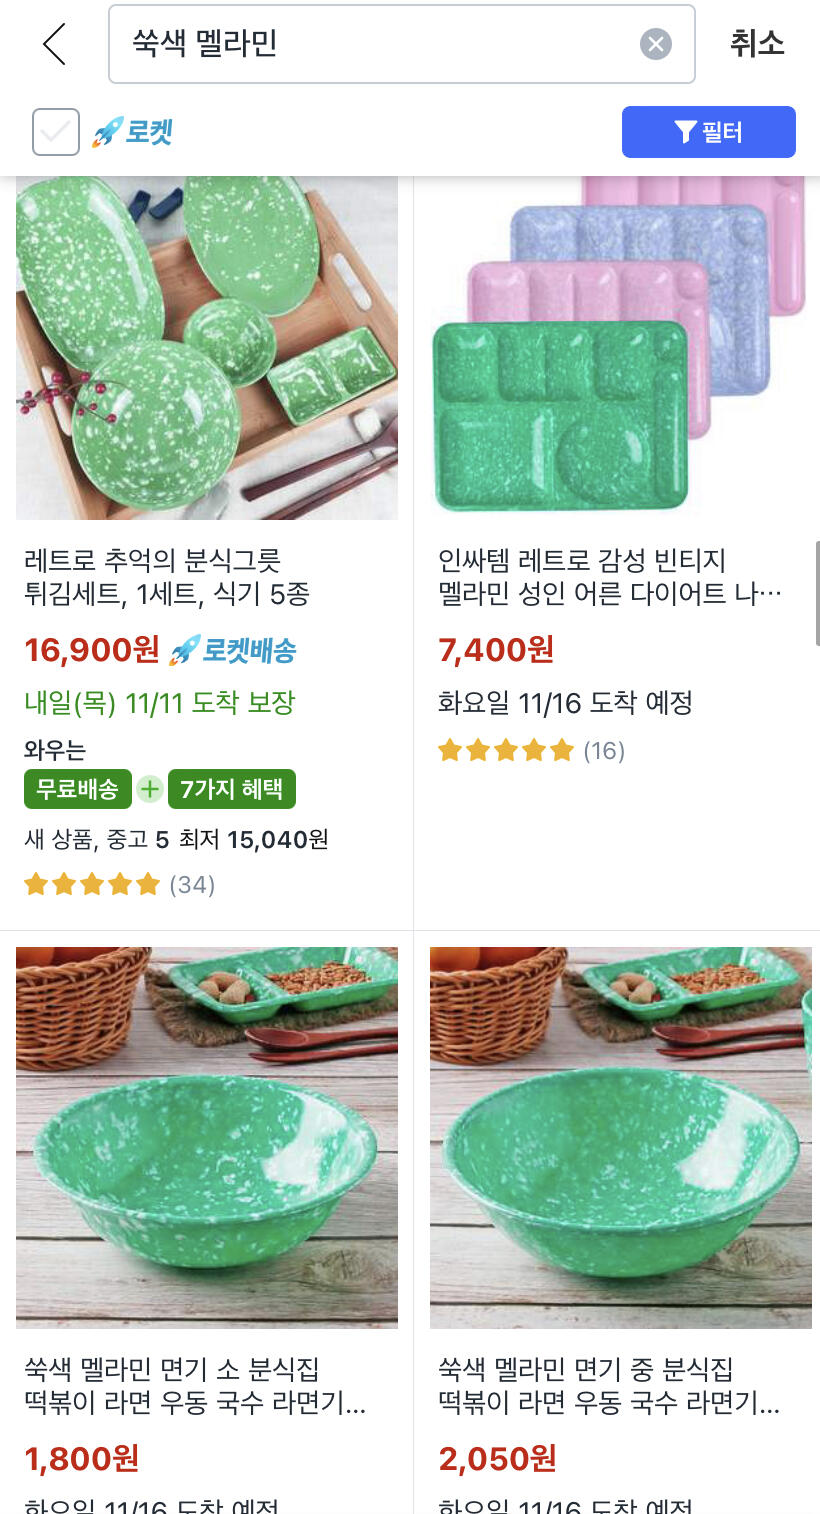Open 인싸템 레트로 감성 빈티지 product title
This screenshot has height=1514, width=820.
610,577
